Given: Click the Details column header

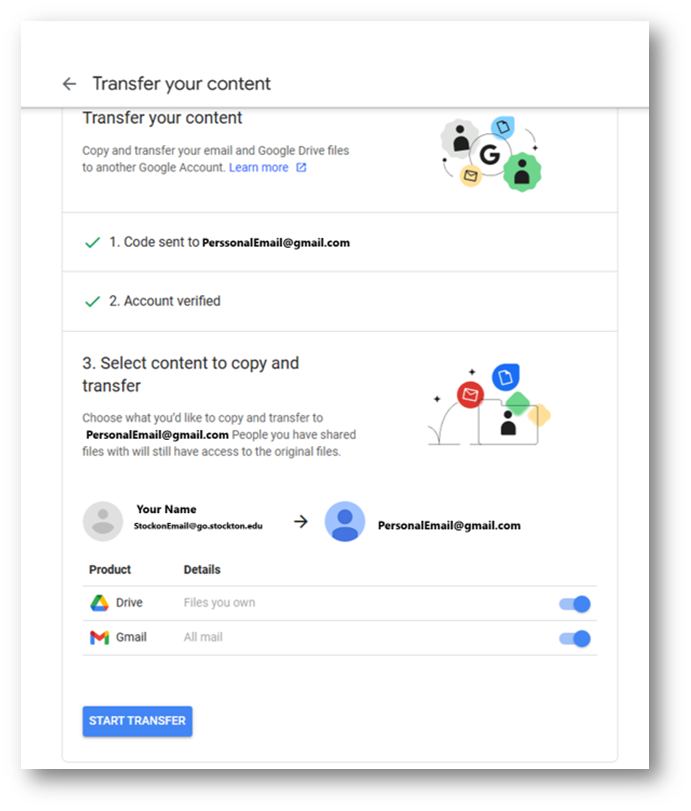Looking at the screenshot, I should pyautogui.click(x=202, y=569).
